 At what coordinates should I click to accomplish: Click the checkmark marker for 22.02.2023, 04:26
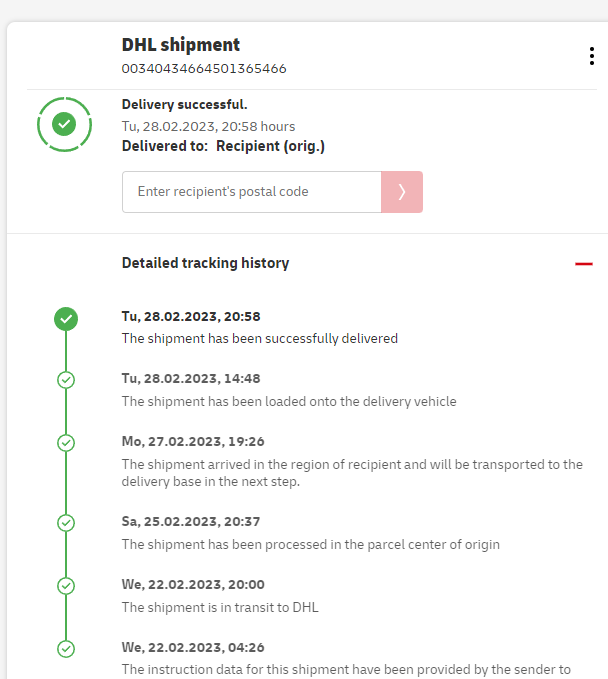pos(66,649)
